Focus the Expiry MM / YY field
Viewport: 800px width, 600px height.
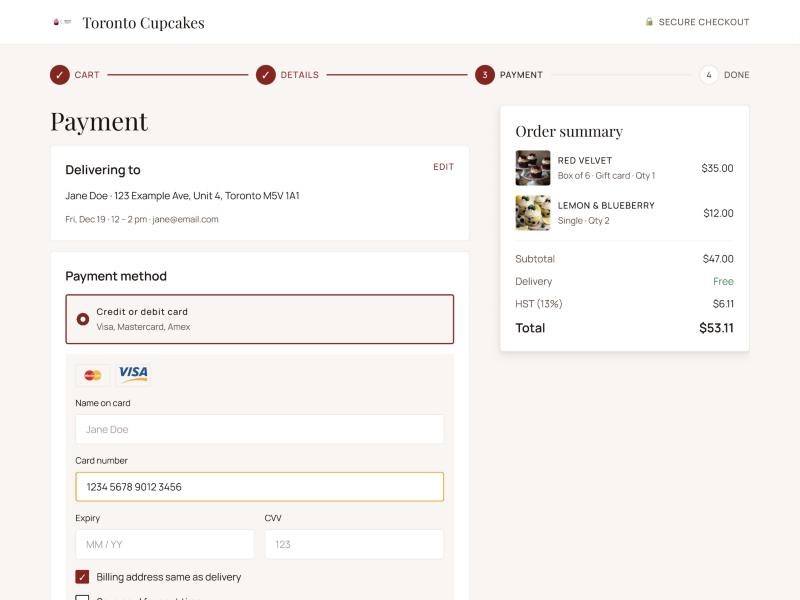click(164, 544)
